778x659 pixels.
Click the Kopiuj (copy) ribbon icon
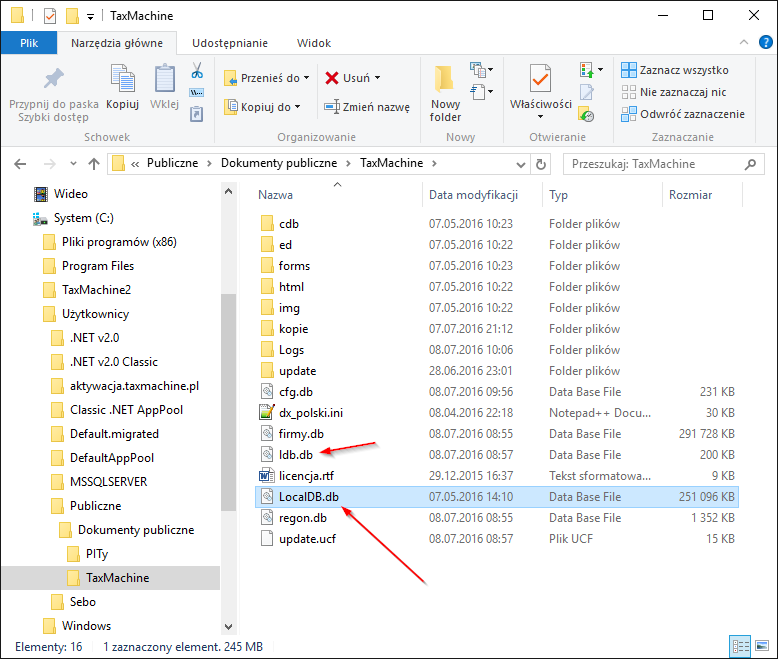point(122,87)
